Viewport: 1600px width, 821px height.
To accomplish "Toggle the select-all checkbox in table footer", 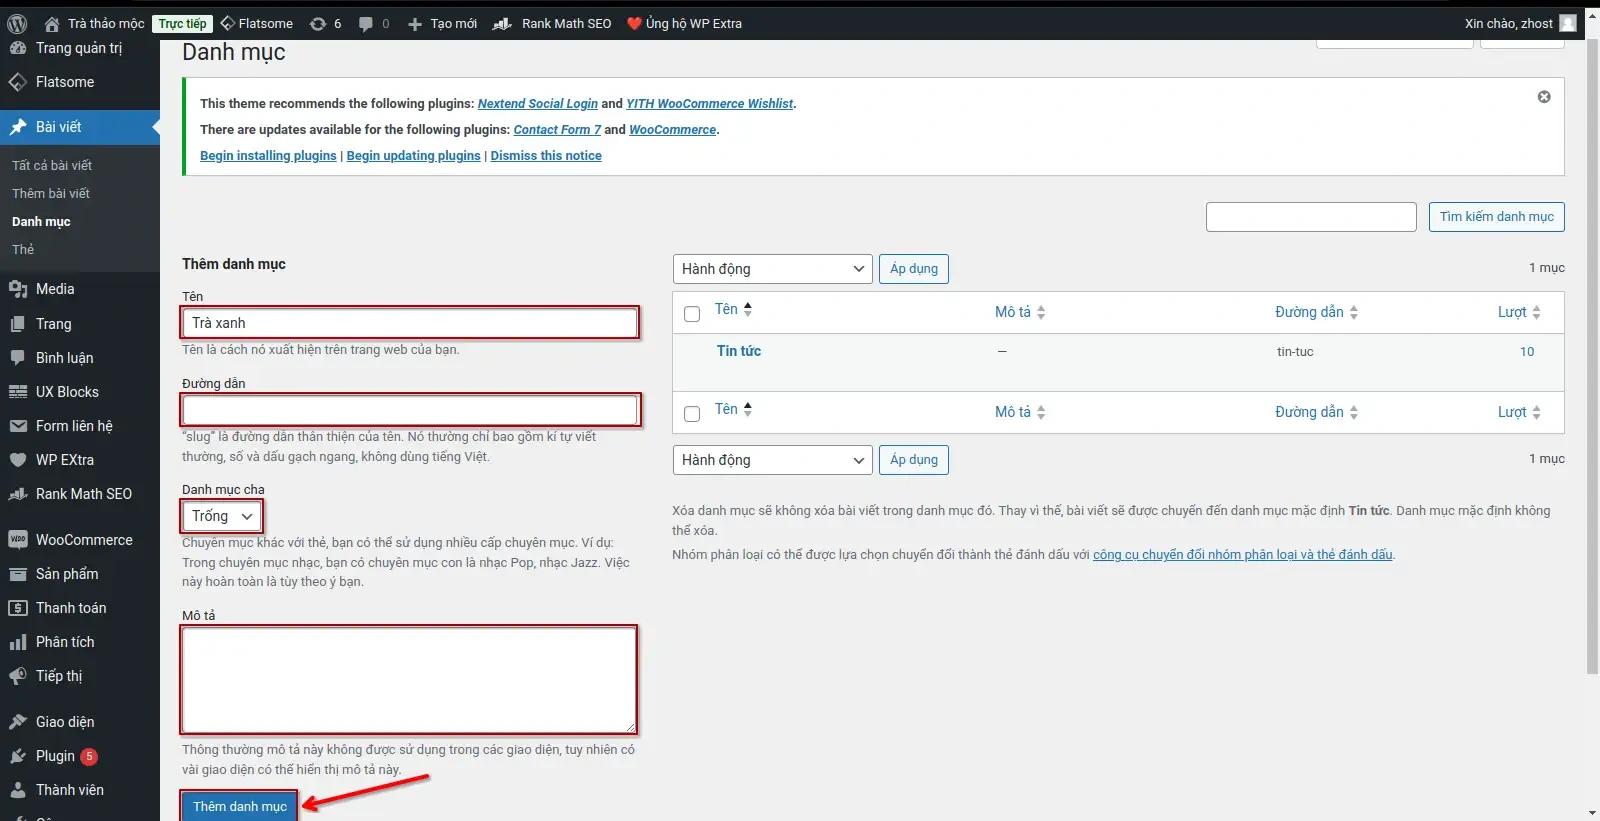I will 692,414.
